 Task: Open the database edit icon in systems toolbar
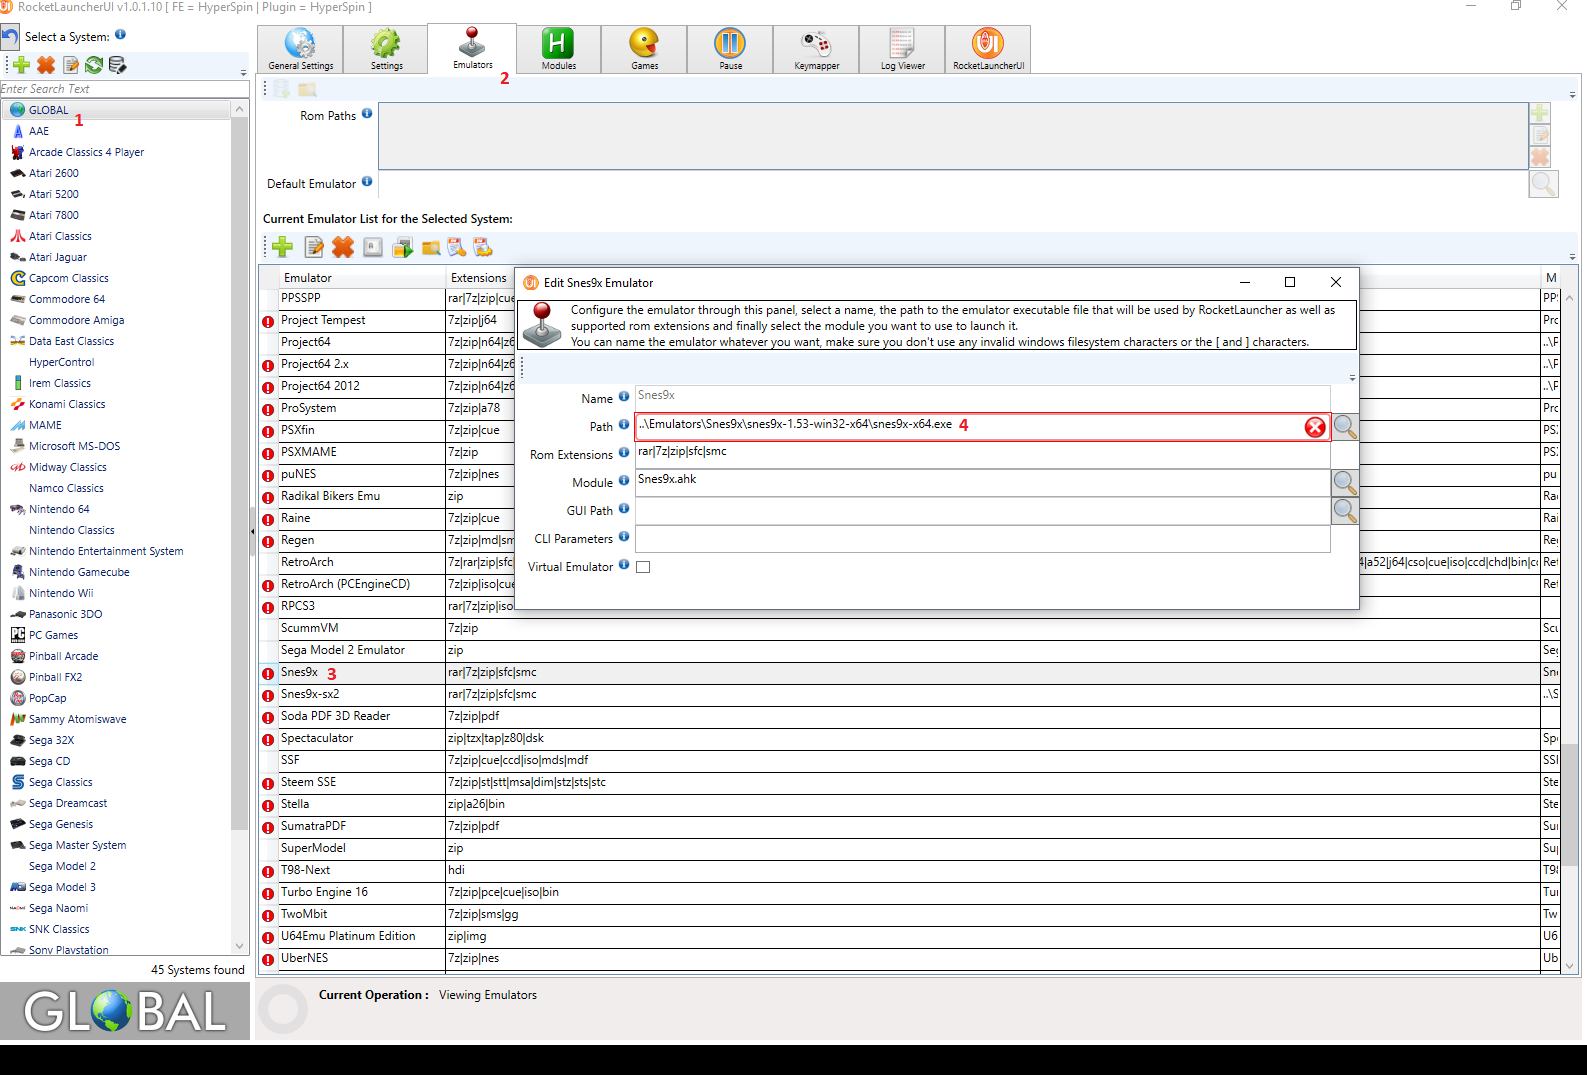117,65
